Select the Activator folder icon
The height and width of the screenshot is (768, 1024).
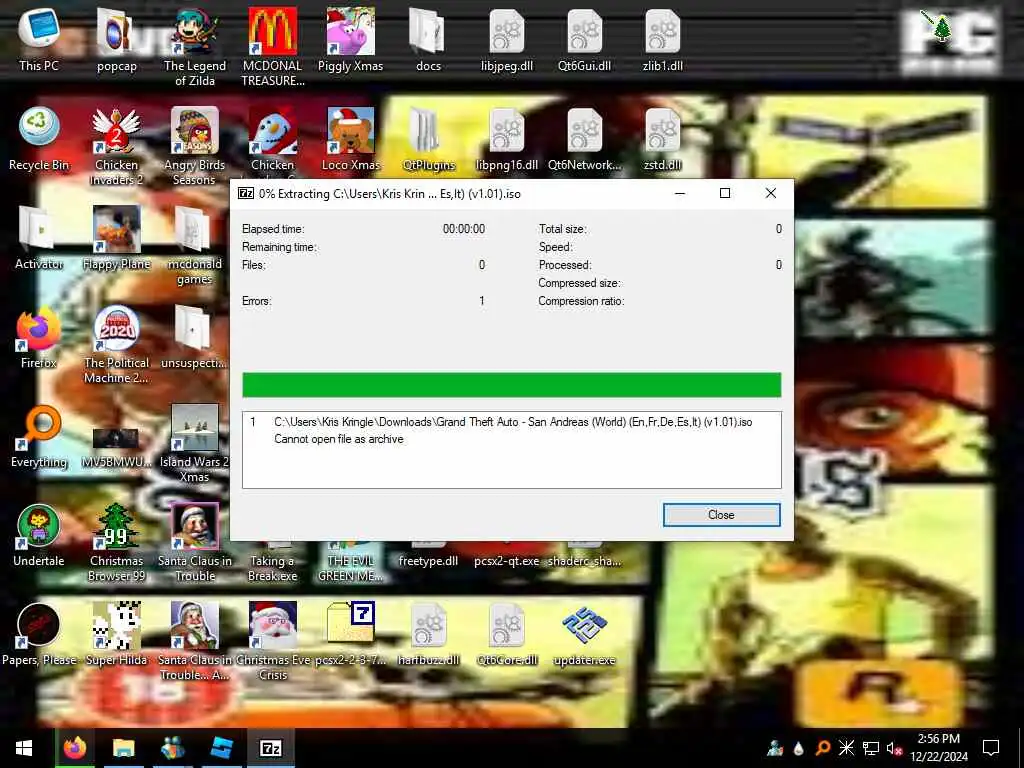point(39,238)
